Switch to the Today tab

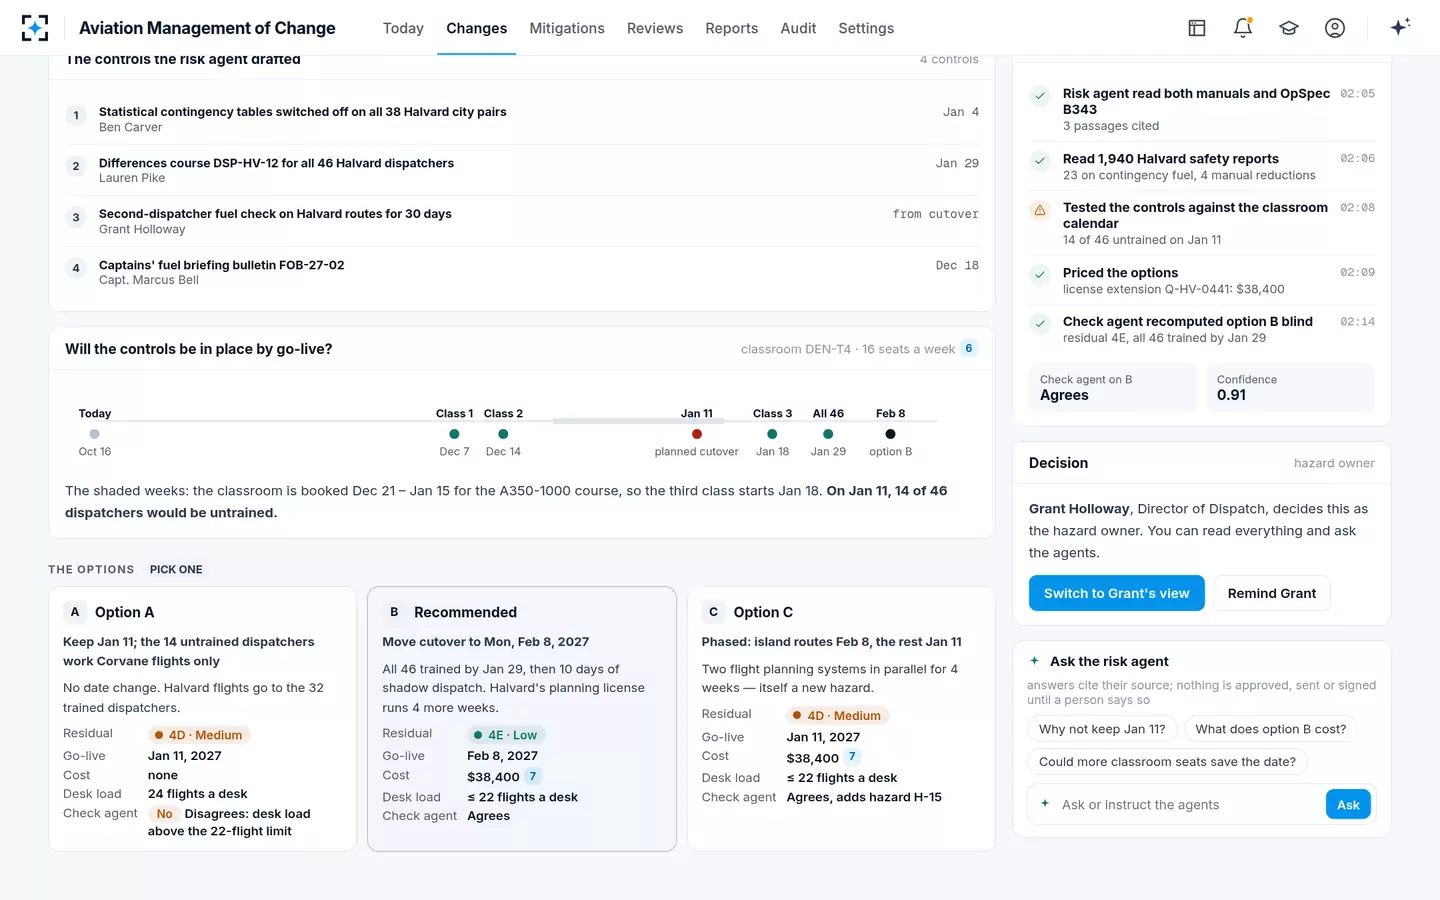403,28
